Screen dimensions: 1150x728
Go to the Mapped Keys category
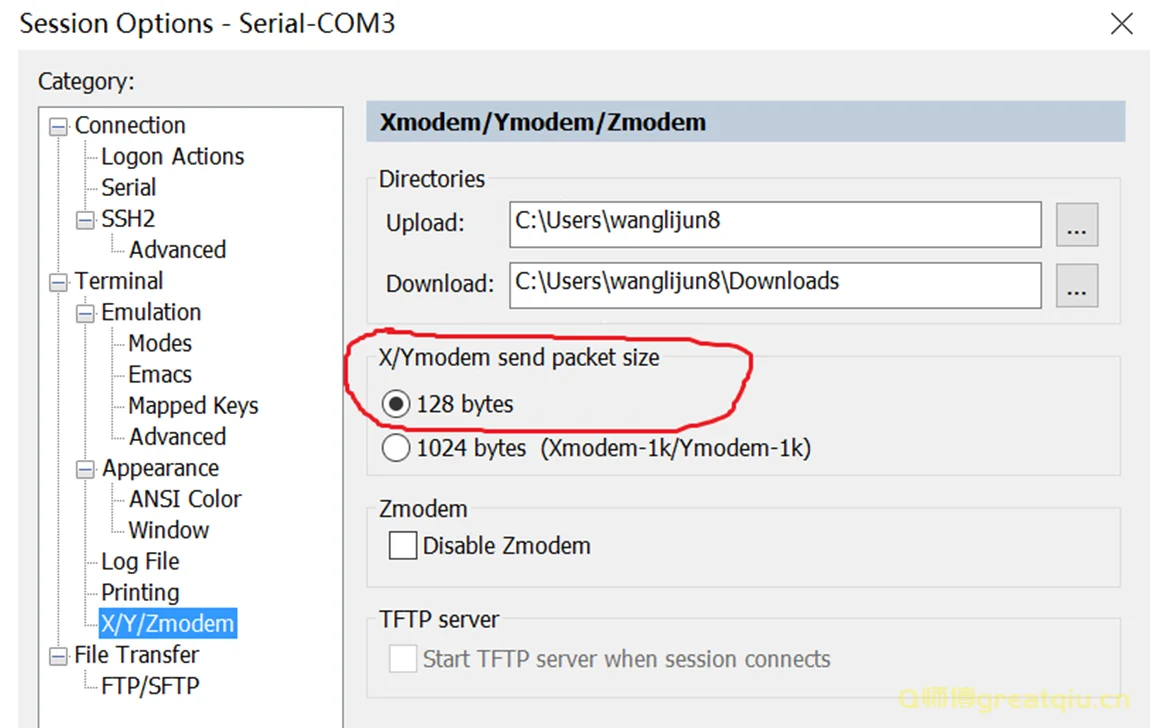click(x=193, y=406)
